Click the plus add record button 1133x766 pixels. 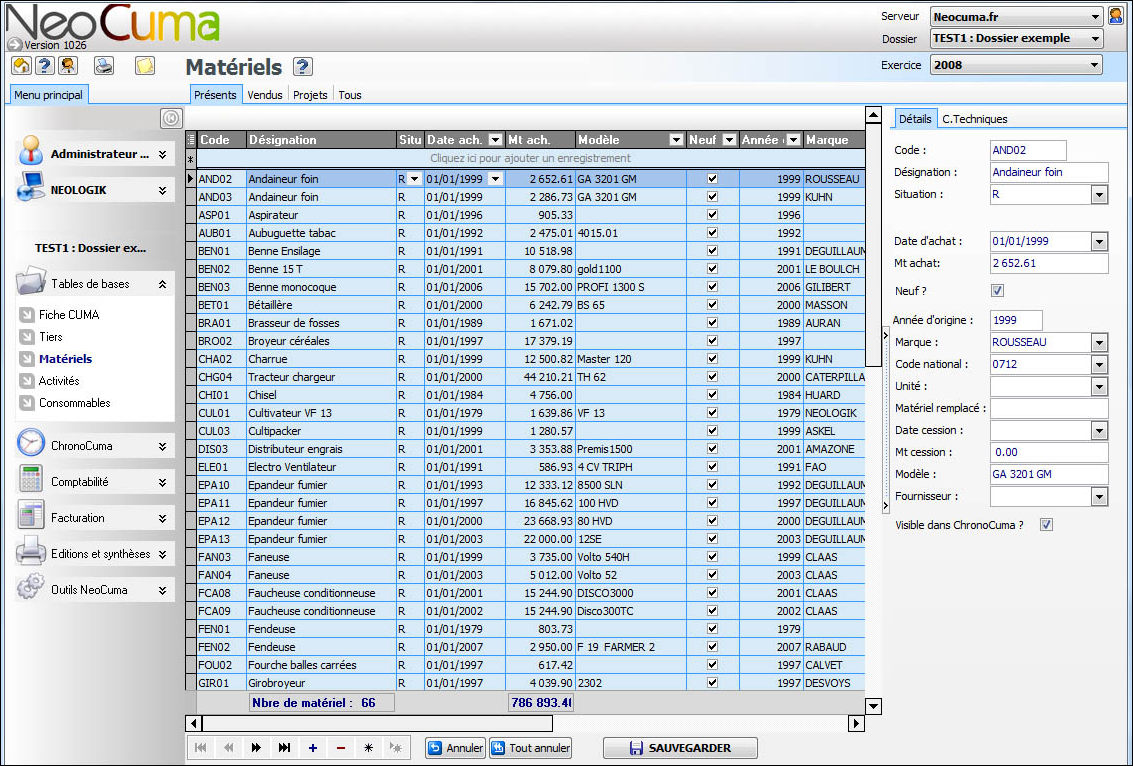tap(312, 748)
